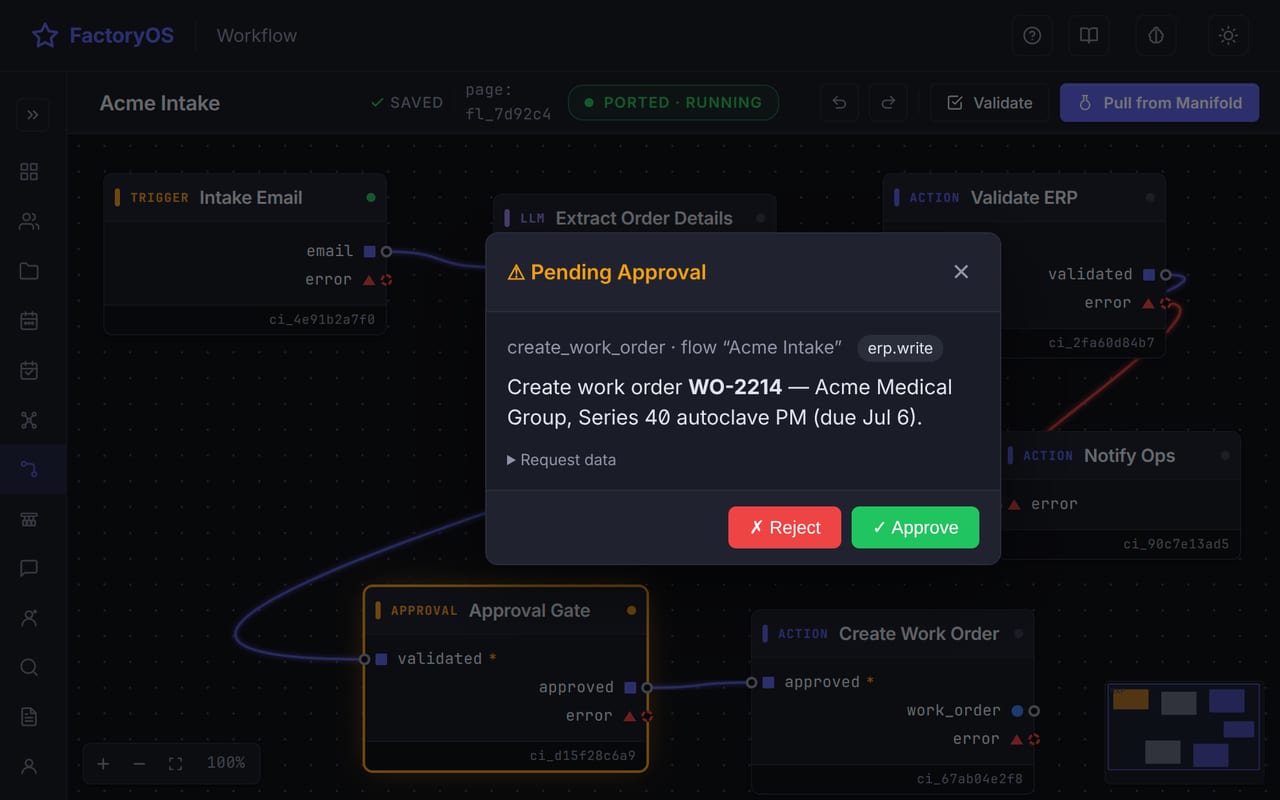Expand the sidebar with the double-chevron
The height and width of the screenshot is (800, 1280).
click(x=33, y=115)
